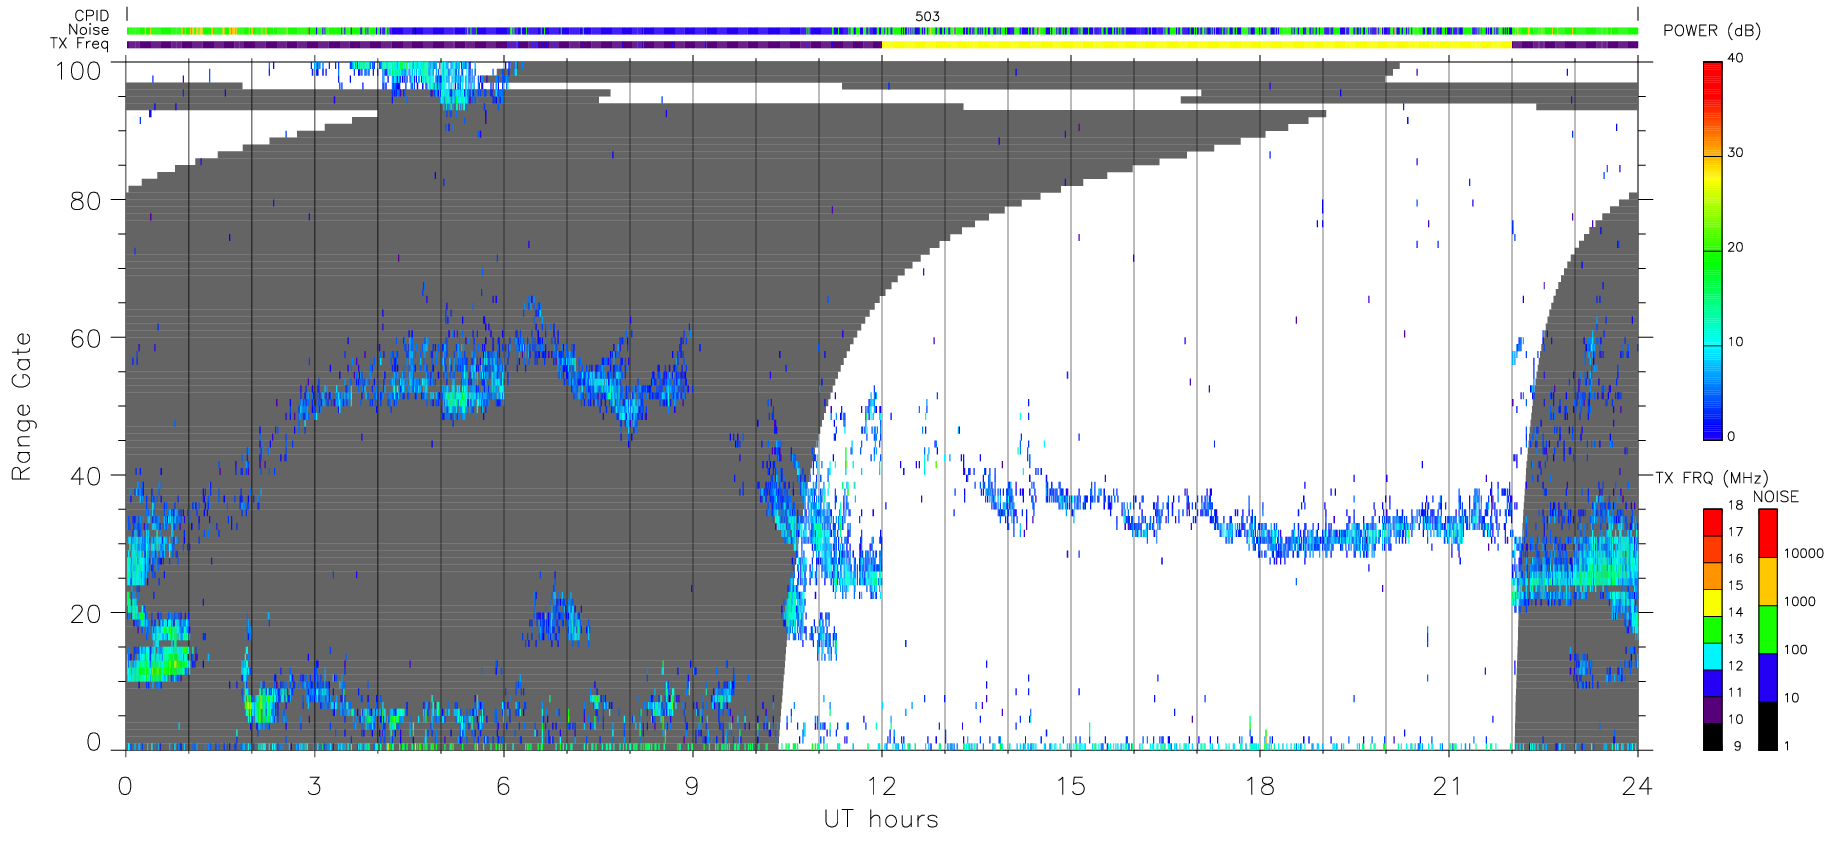Click the Noise color strip above plot
The image size is (1843, 850).
click(882, 31)
